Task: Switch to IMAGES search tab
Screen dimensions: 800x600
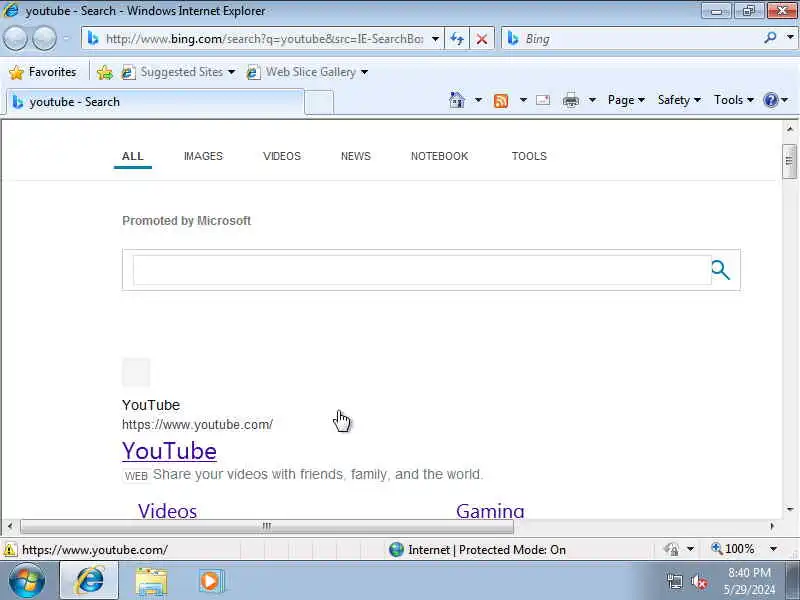Action: pos(203,156)
